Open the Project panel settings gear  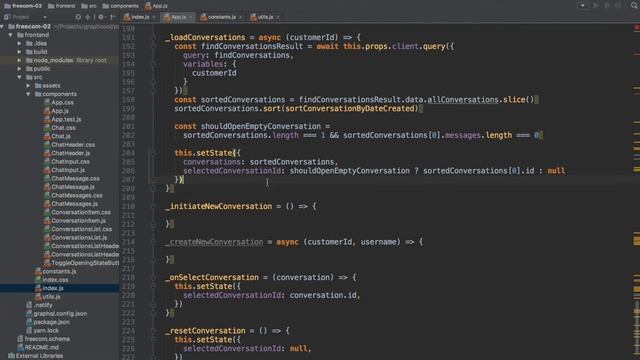tap(101, 17)
